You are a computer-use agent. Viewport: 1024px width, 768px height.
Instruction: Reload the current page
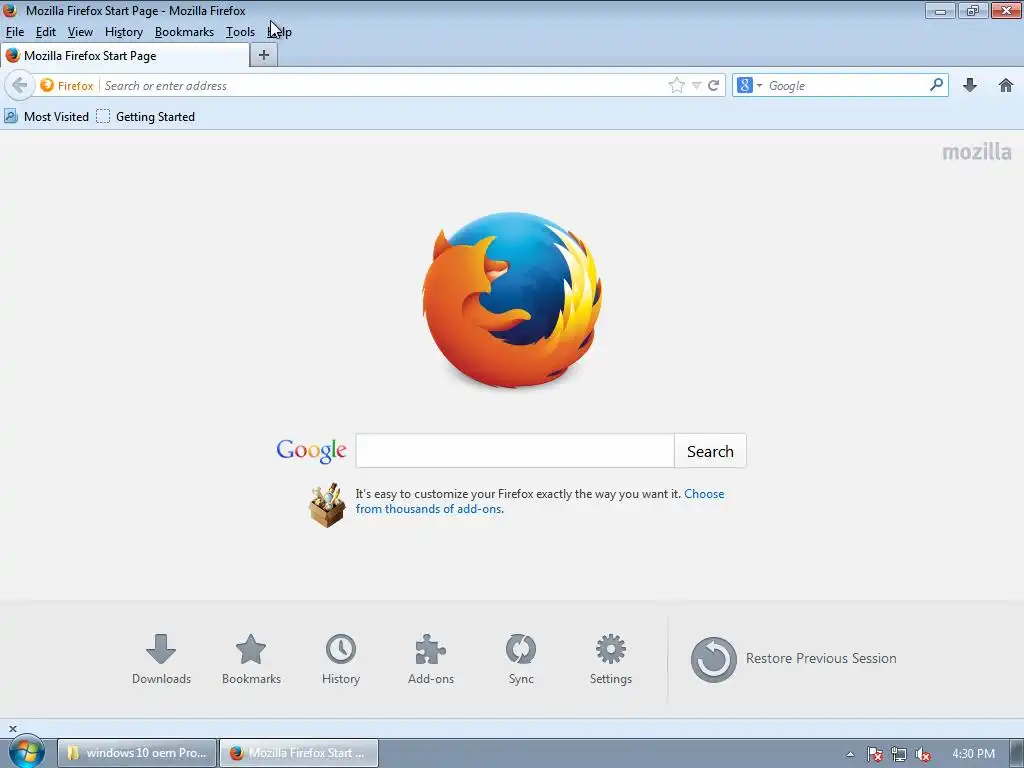pos(714,86)
